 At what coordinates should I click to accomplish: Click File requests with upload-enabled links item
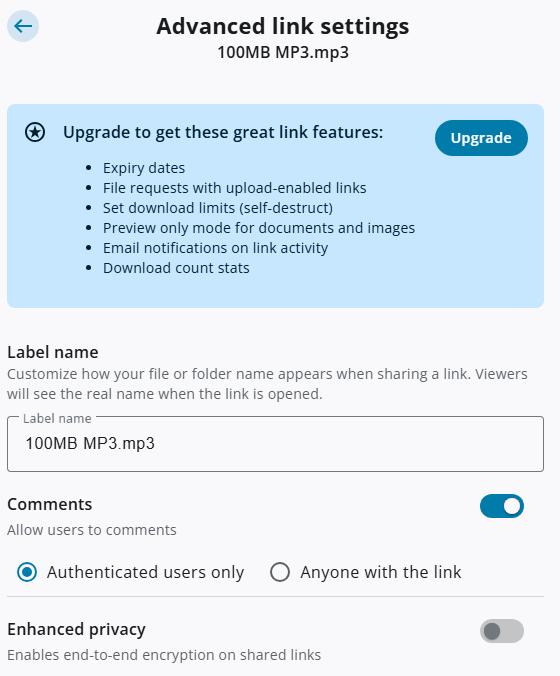point(235,188)
